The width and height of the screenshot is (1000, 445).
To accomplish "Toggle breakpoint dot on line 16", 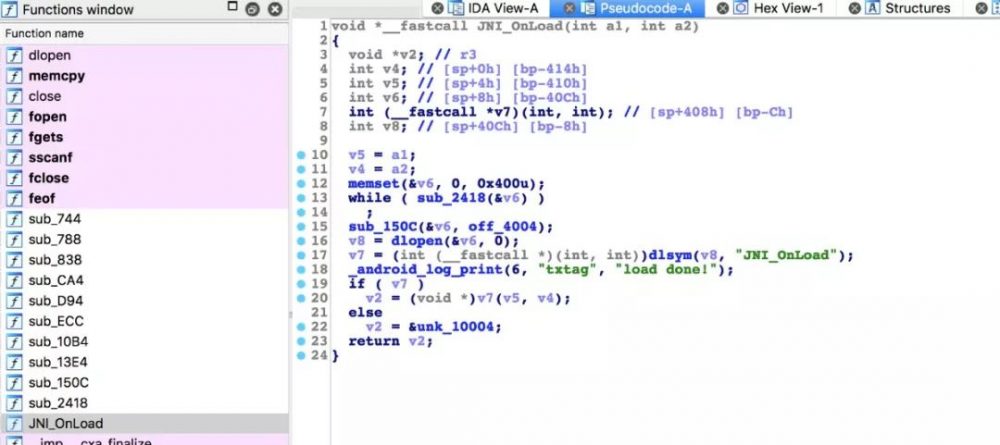I will tap(301, 241).
